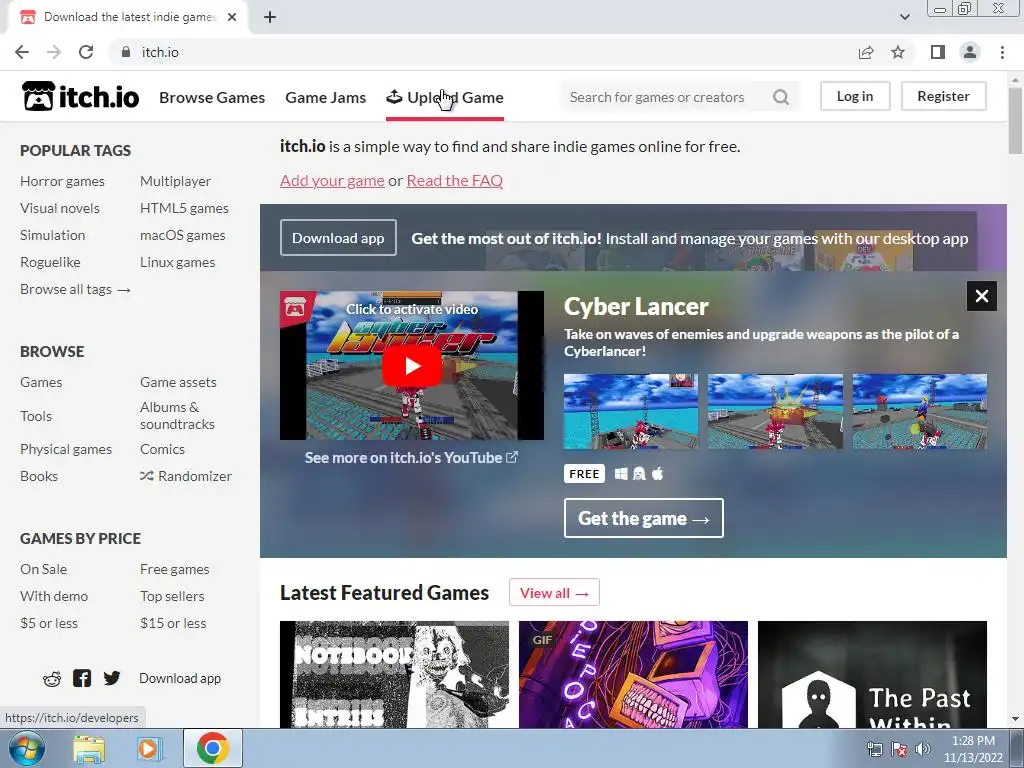Dismiss the Cyber Lancer featured banner
The image size is (1024, 768).
coord(982,296)
